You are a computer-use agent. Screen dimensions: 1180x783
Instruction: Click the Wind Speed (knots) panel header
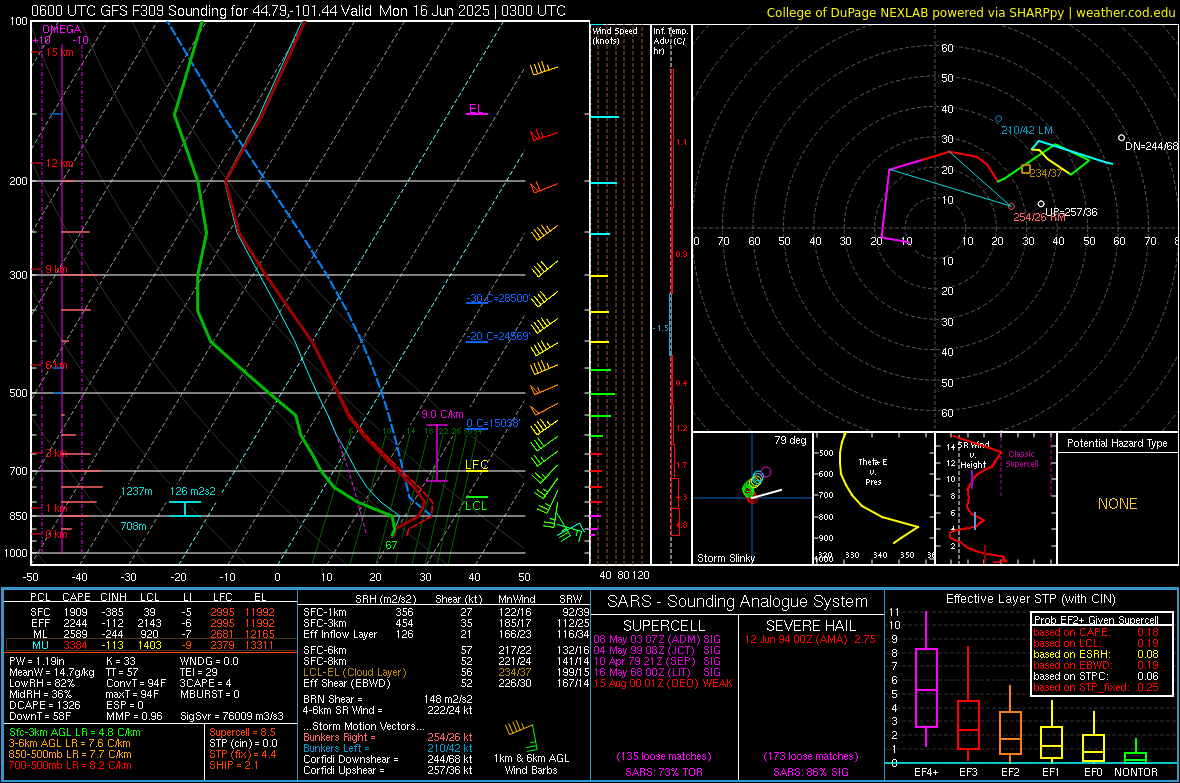tap(615, 35)
